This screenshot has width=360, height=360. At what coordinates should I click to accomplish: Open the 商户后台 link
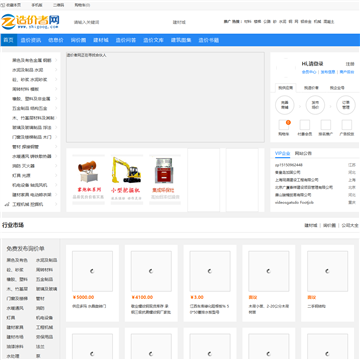tap(347, 72)
